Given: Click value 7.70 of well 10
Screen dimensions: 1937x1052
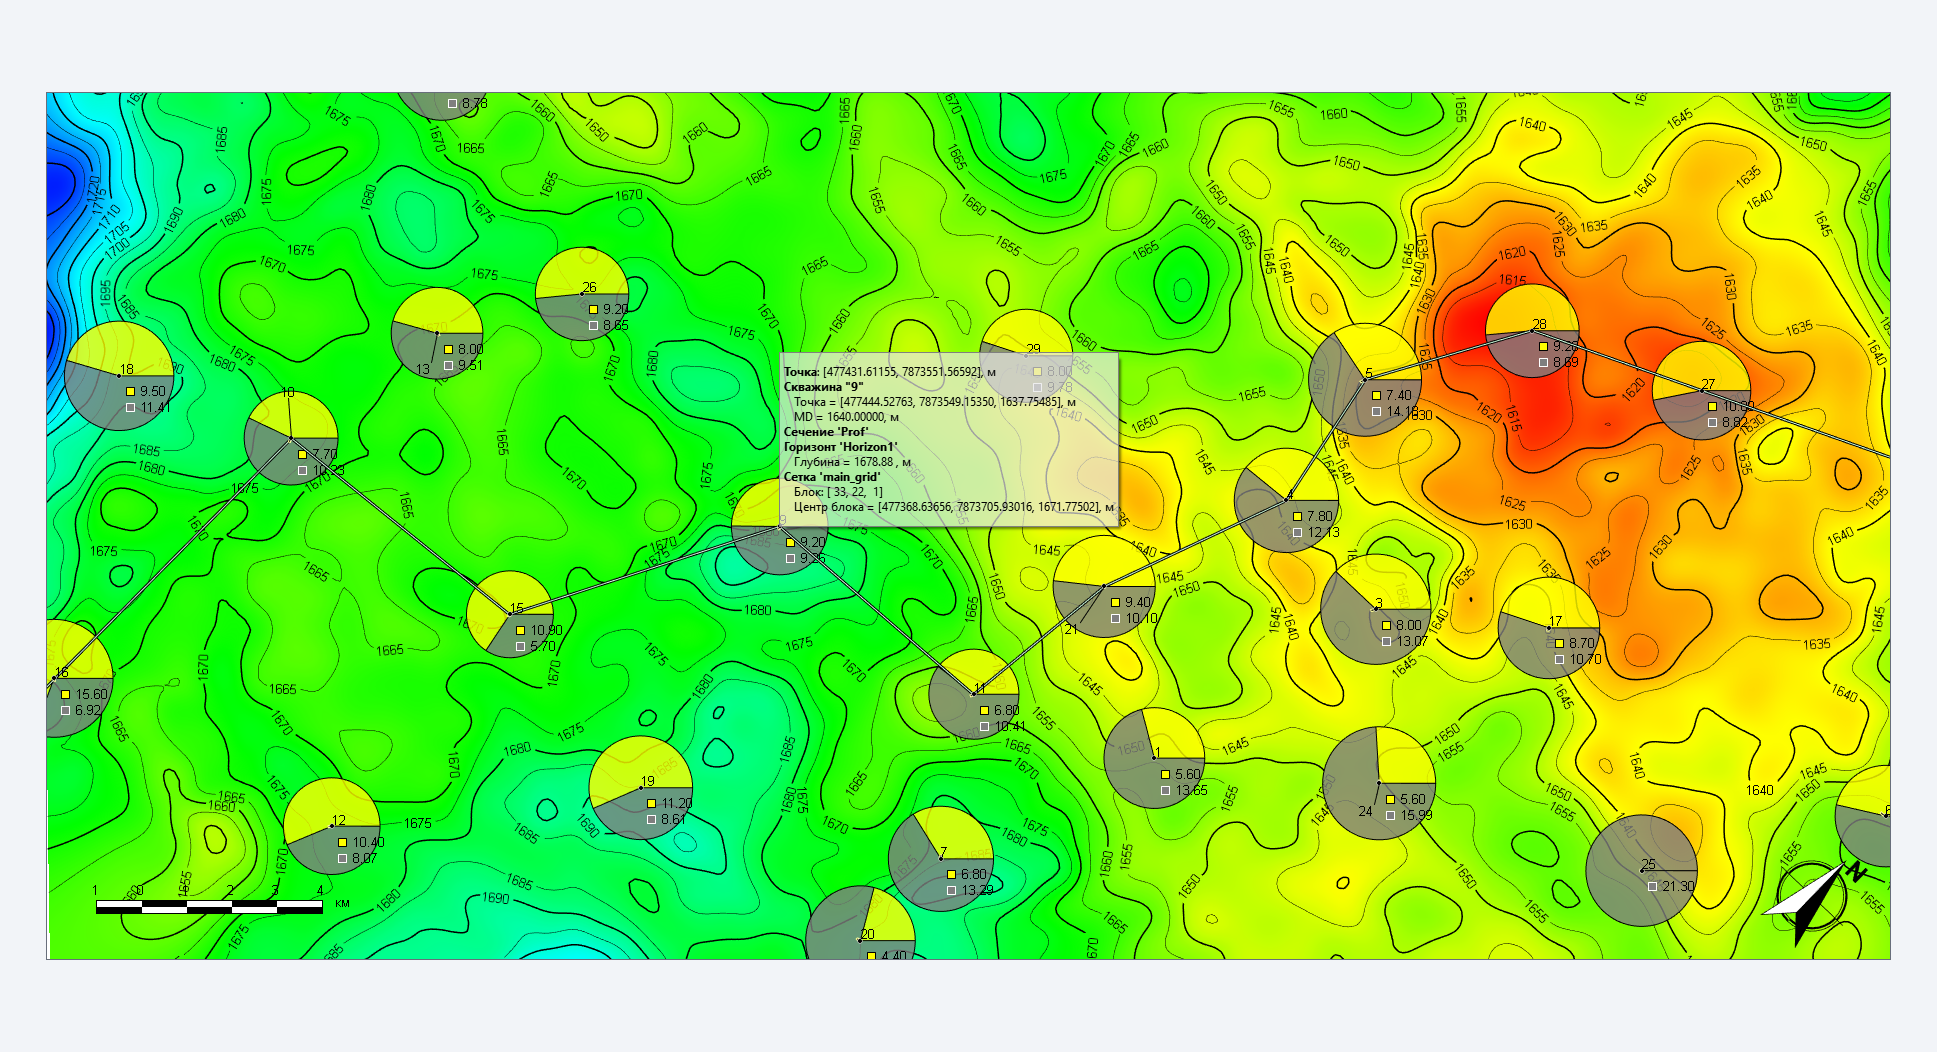Looking at the screenshot, I should coord(325,454).
